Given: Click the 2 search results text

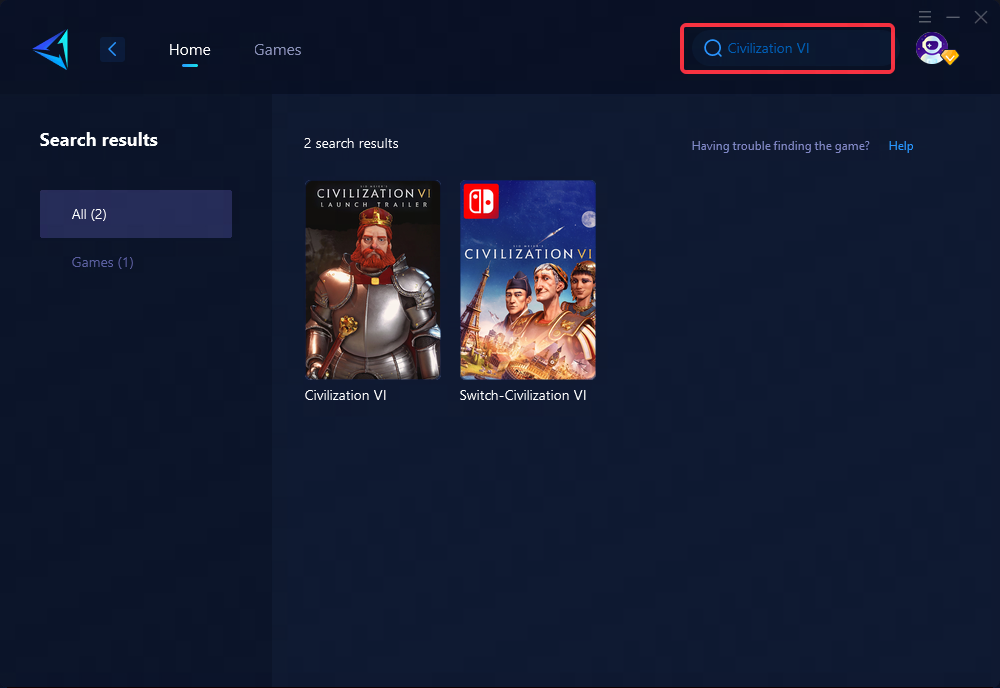Looking at the screenshot, I should tap(351, 143).
